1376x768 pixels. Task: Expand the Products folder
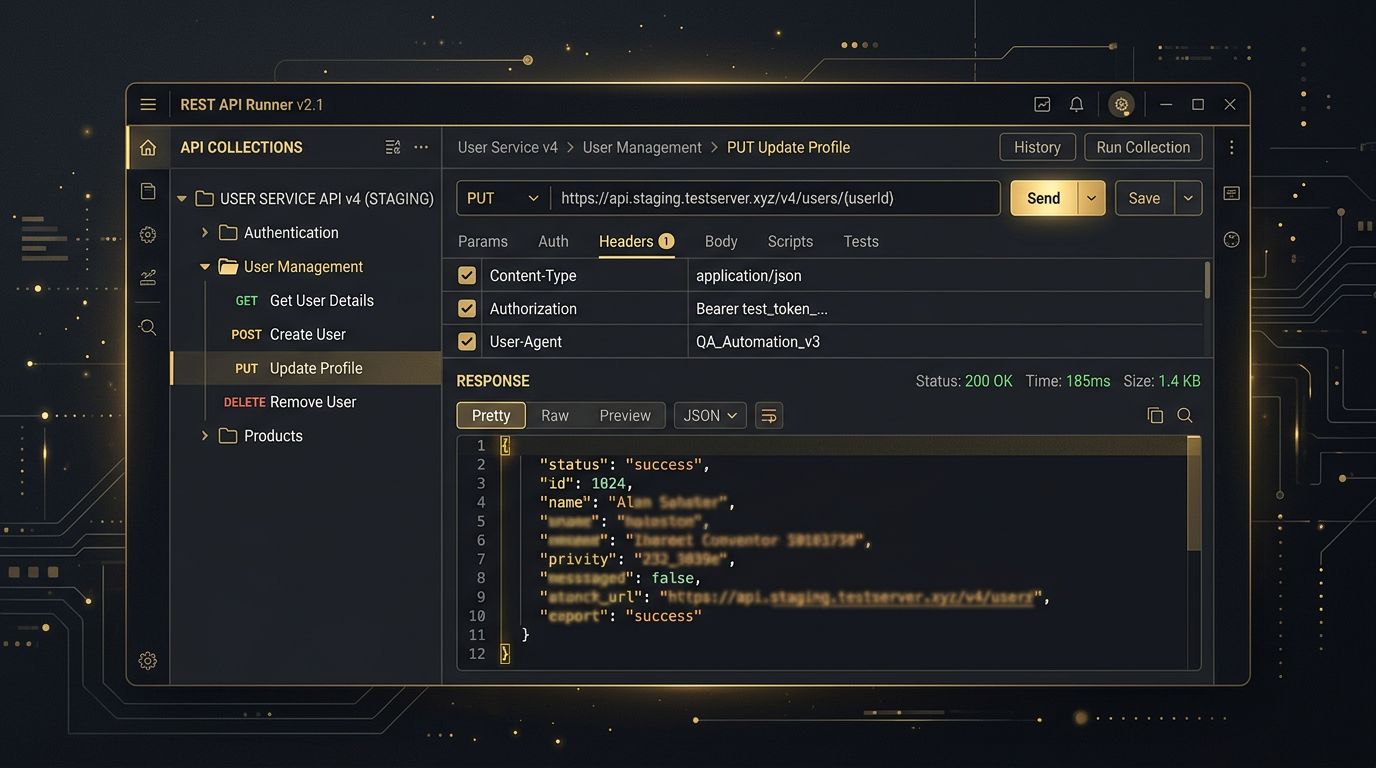[x=204, y=435]
